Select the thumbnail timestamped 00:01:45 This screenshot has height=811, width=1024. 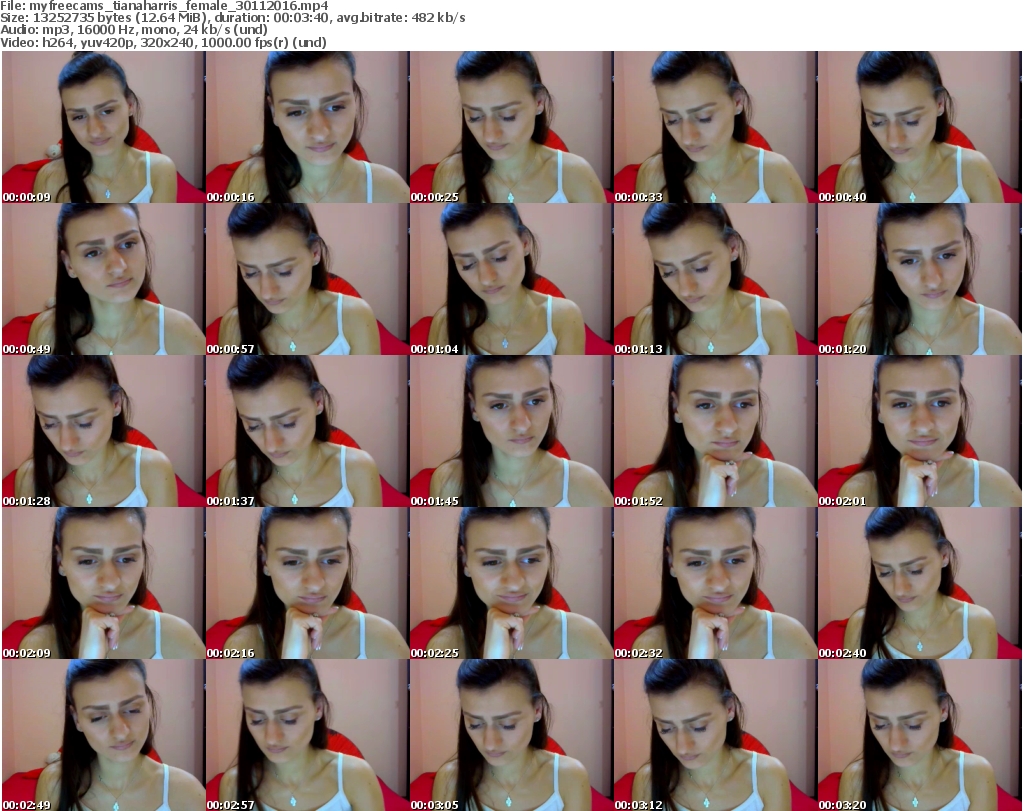(511, 432)
